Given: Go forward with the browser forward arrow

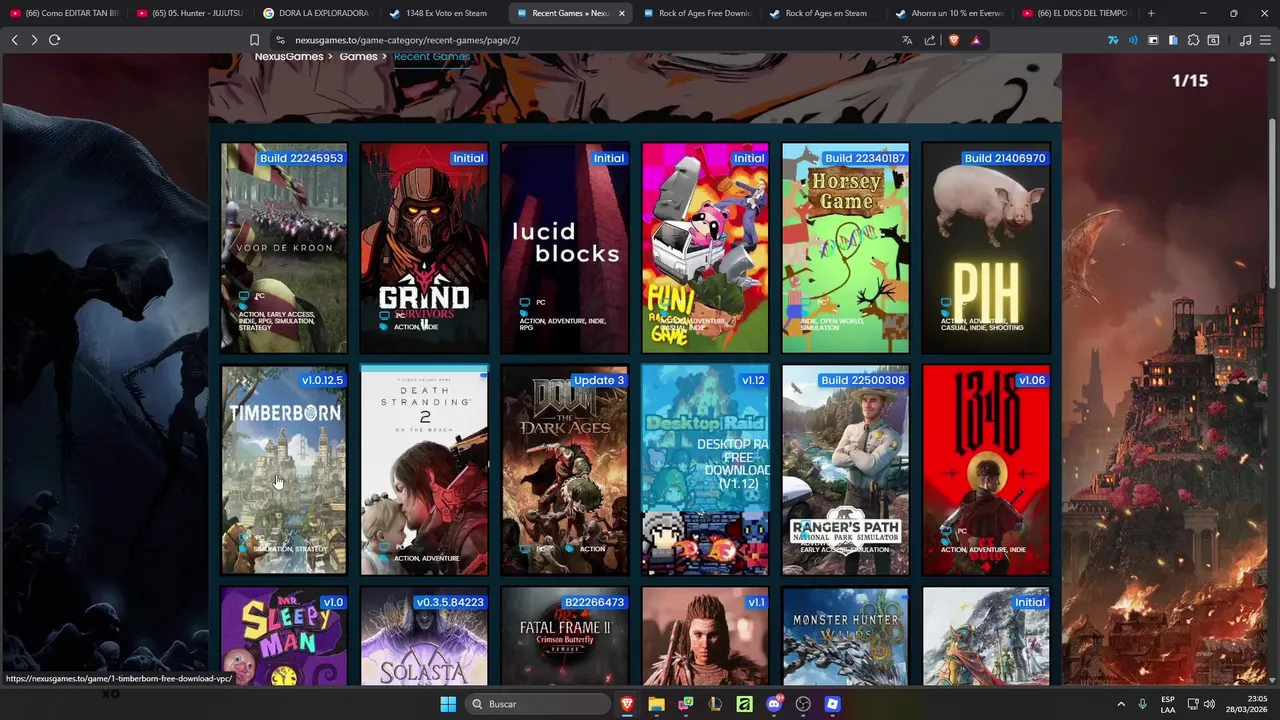Looking at the screenshot, I should pyautogui.click(x=34, y=40).
